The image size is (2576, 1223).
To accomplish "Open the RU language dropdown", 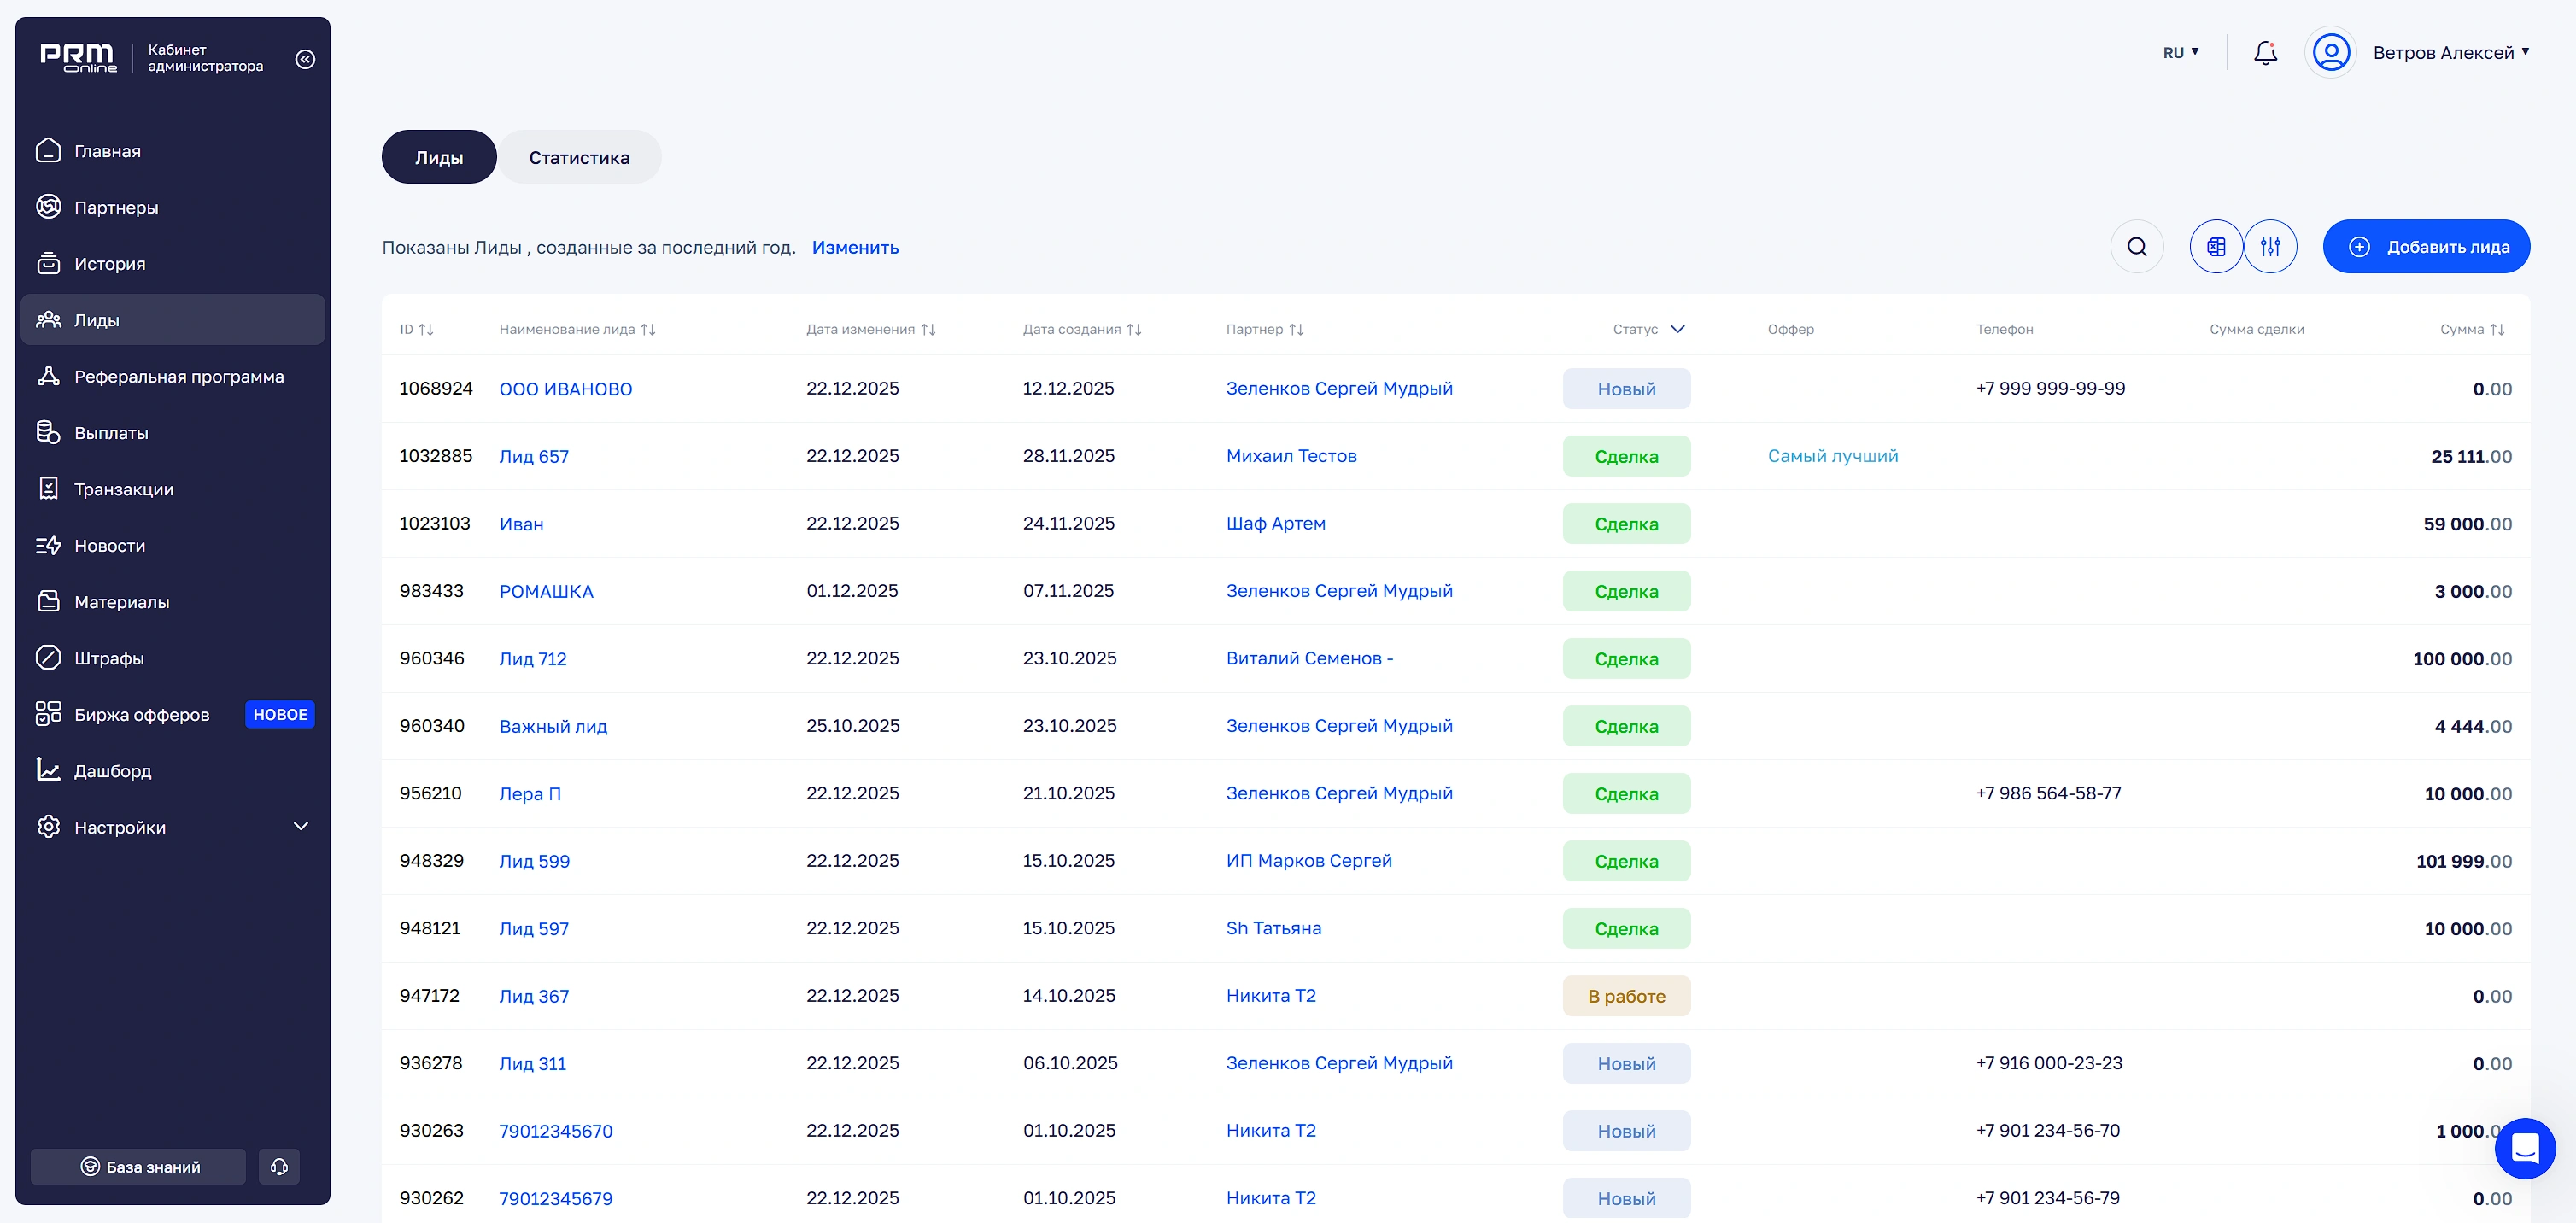I will click(2180, 52).
